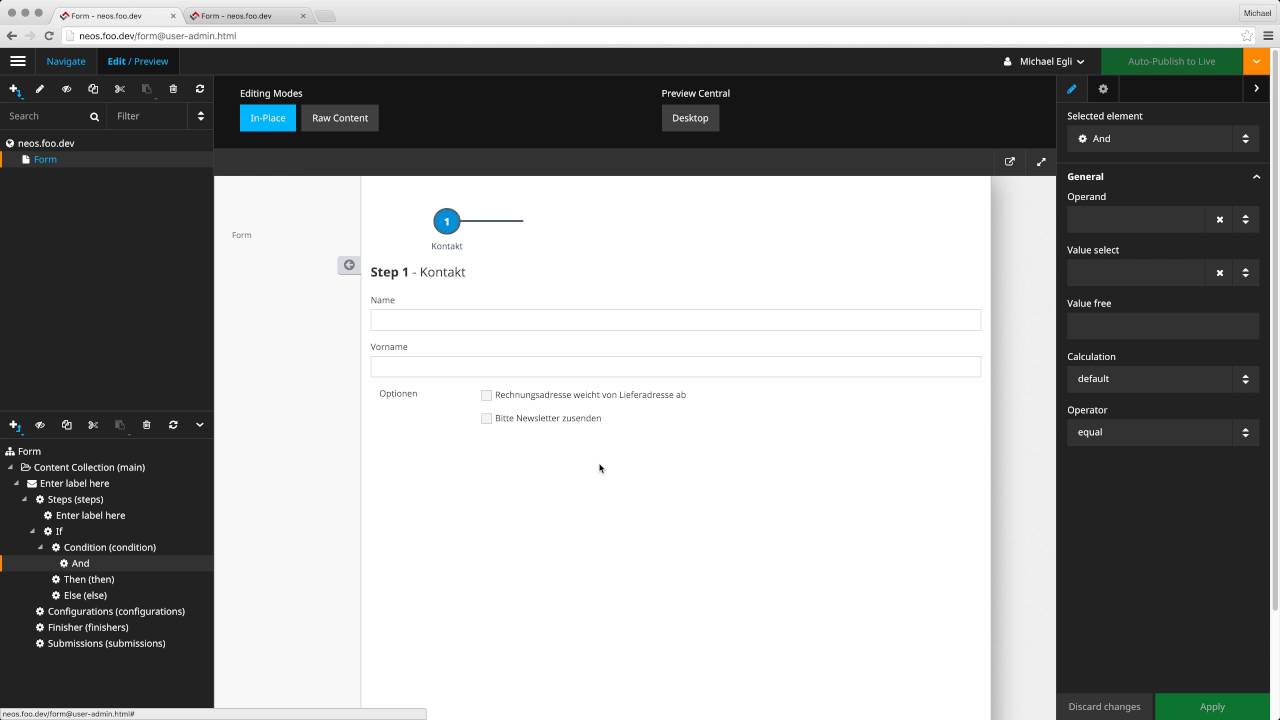Open the inspector gear settings tab
Viewport: 1280px width, 720px height.
pos(1103,89)
